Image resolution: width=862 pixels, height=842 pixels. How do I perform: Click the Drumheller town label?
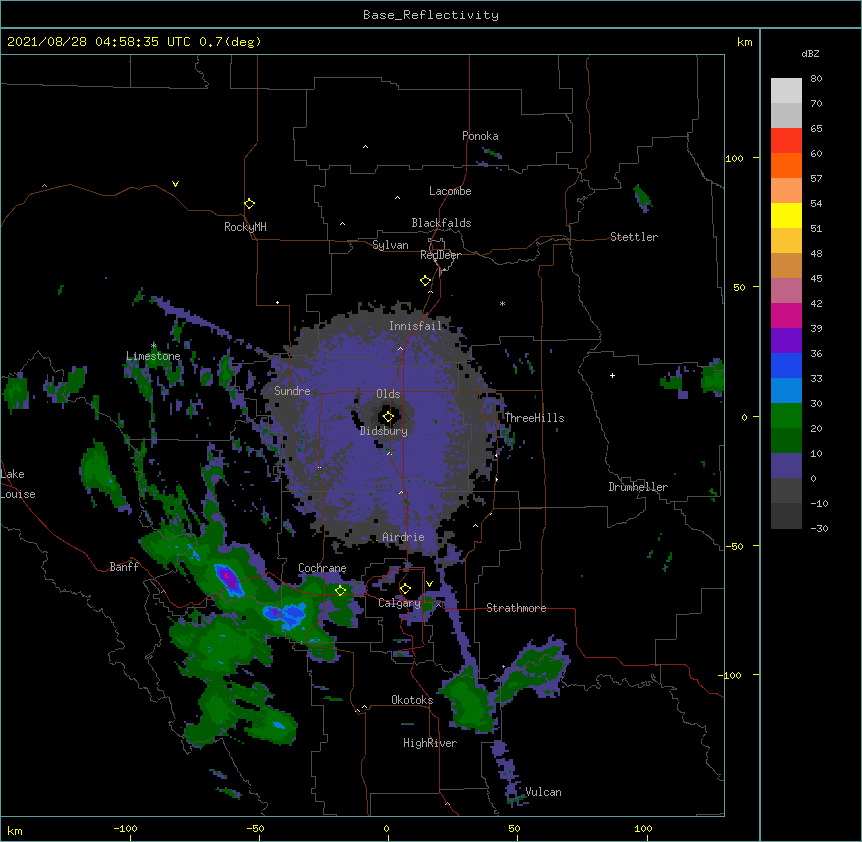click(638, 487)
